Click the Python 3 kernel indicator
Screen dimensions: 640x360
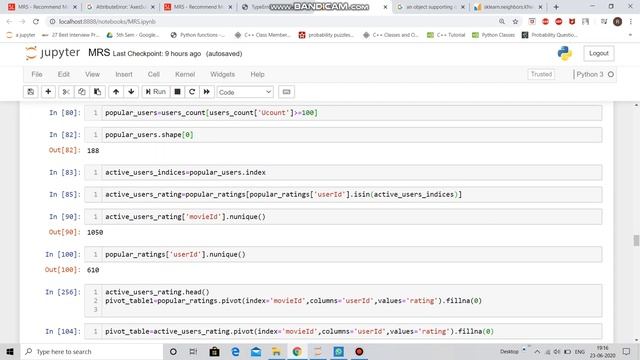[x=595, y=74]
